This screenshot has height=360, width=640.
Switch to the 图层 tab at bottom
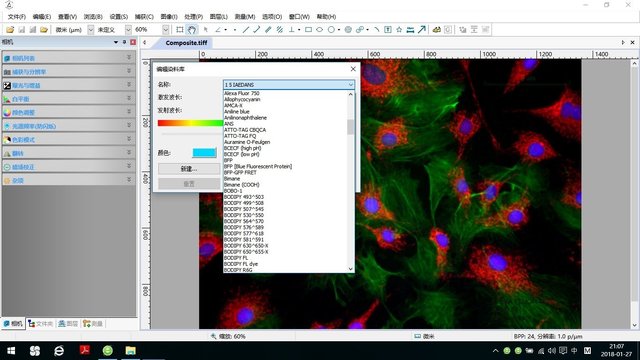[68, 324]
